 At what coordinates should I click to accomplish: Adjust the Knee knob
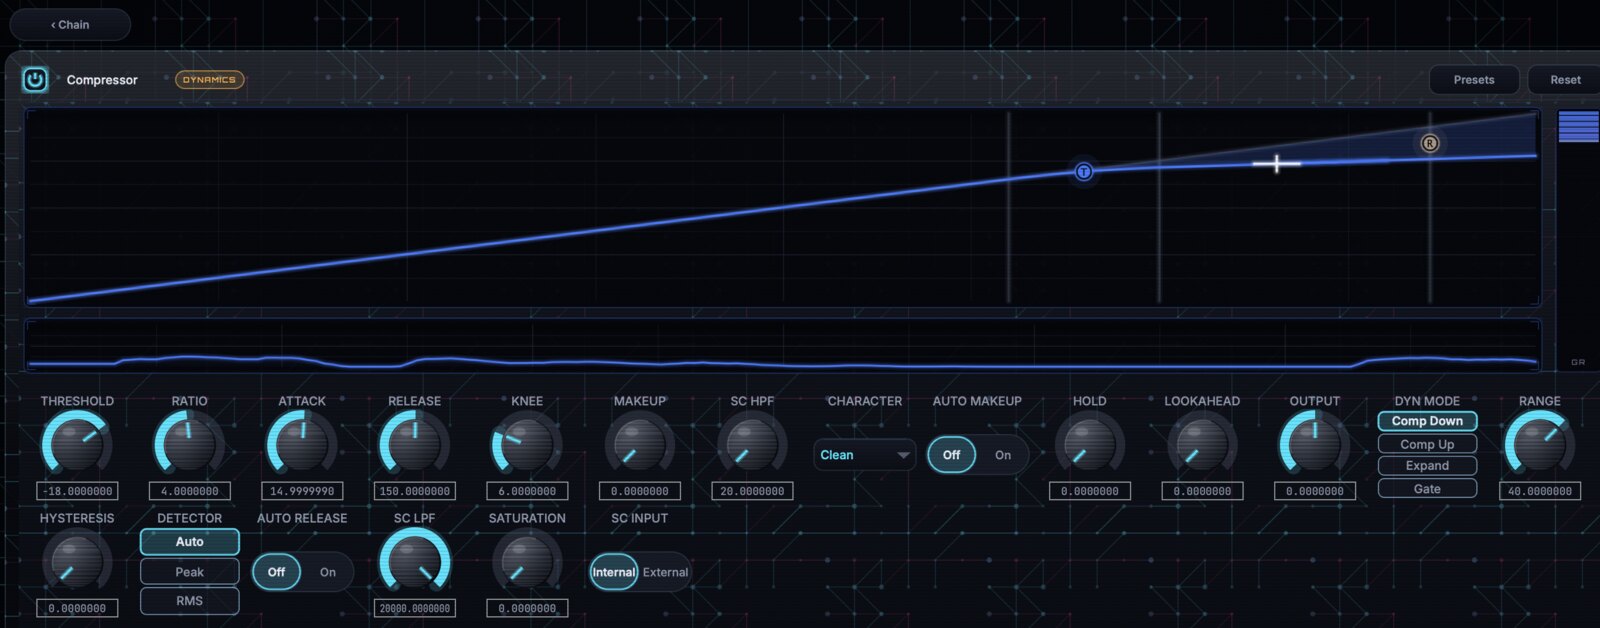[x=527, y=444]
